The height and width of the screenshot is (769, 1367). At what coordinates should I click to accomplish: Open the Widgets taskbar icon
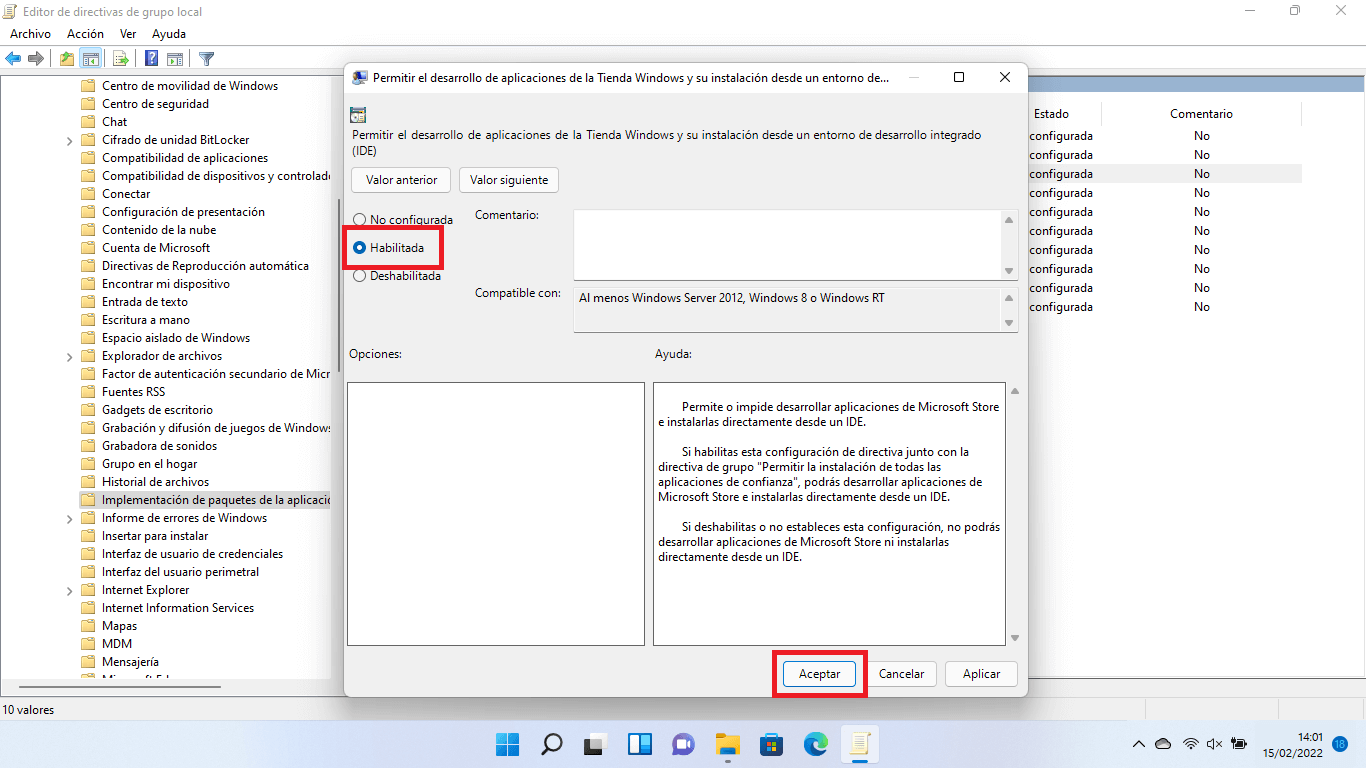(x=640, y=744)
